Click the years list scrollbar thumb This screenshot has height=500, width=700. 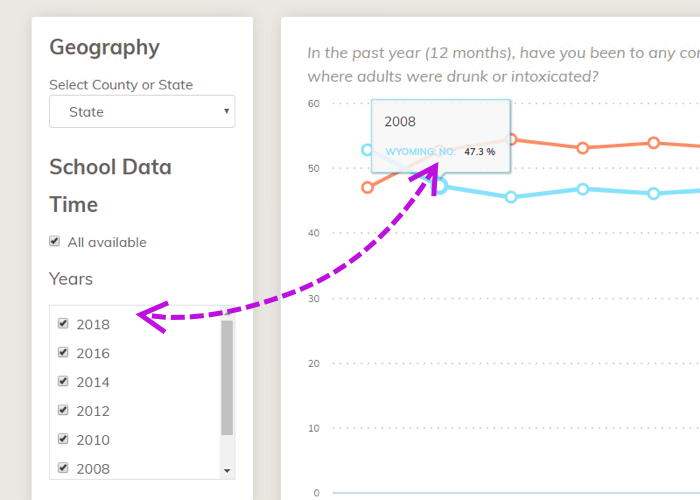click(227, 378)
